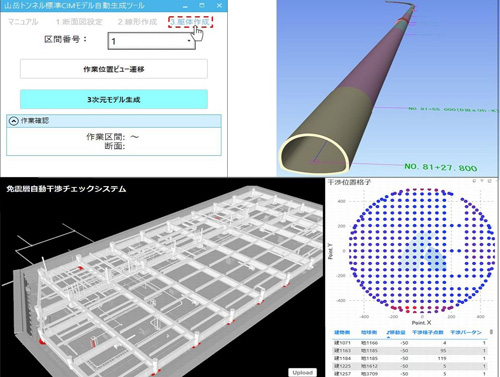Click the focus-mode icon at the chart's top-right corner
500x377 pixels.
tap(490, 181)
